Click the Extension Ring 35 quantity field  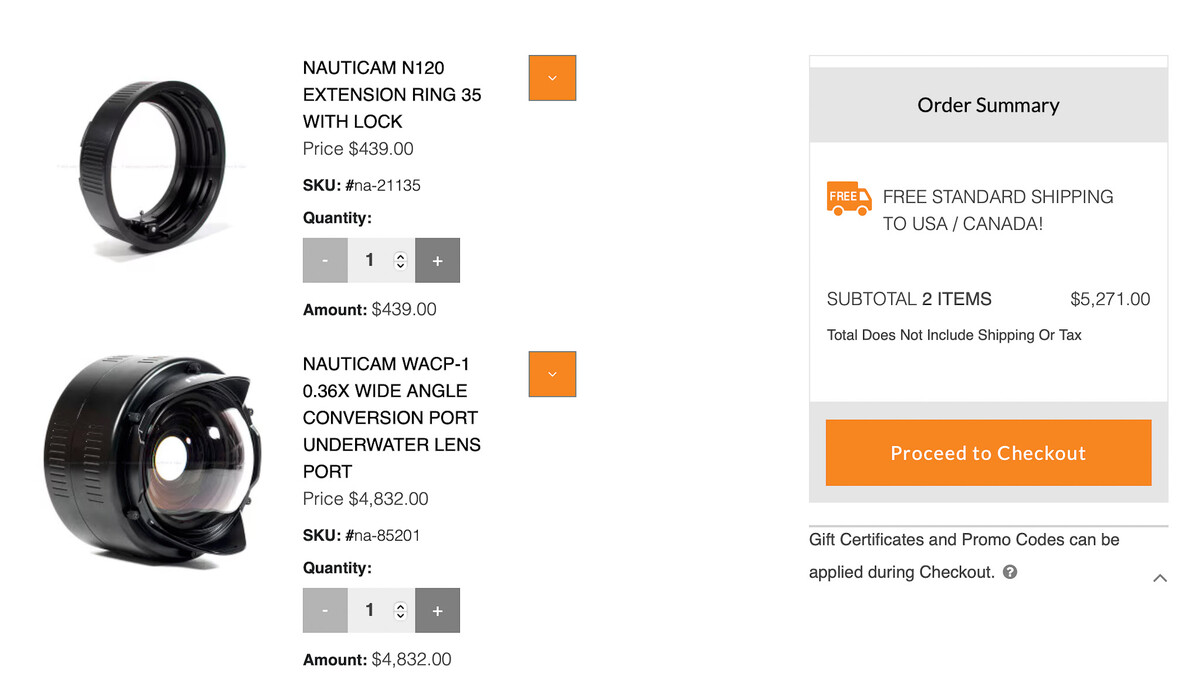point(372,260)
